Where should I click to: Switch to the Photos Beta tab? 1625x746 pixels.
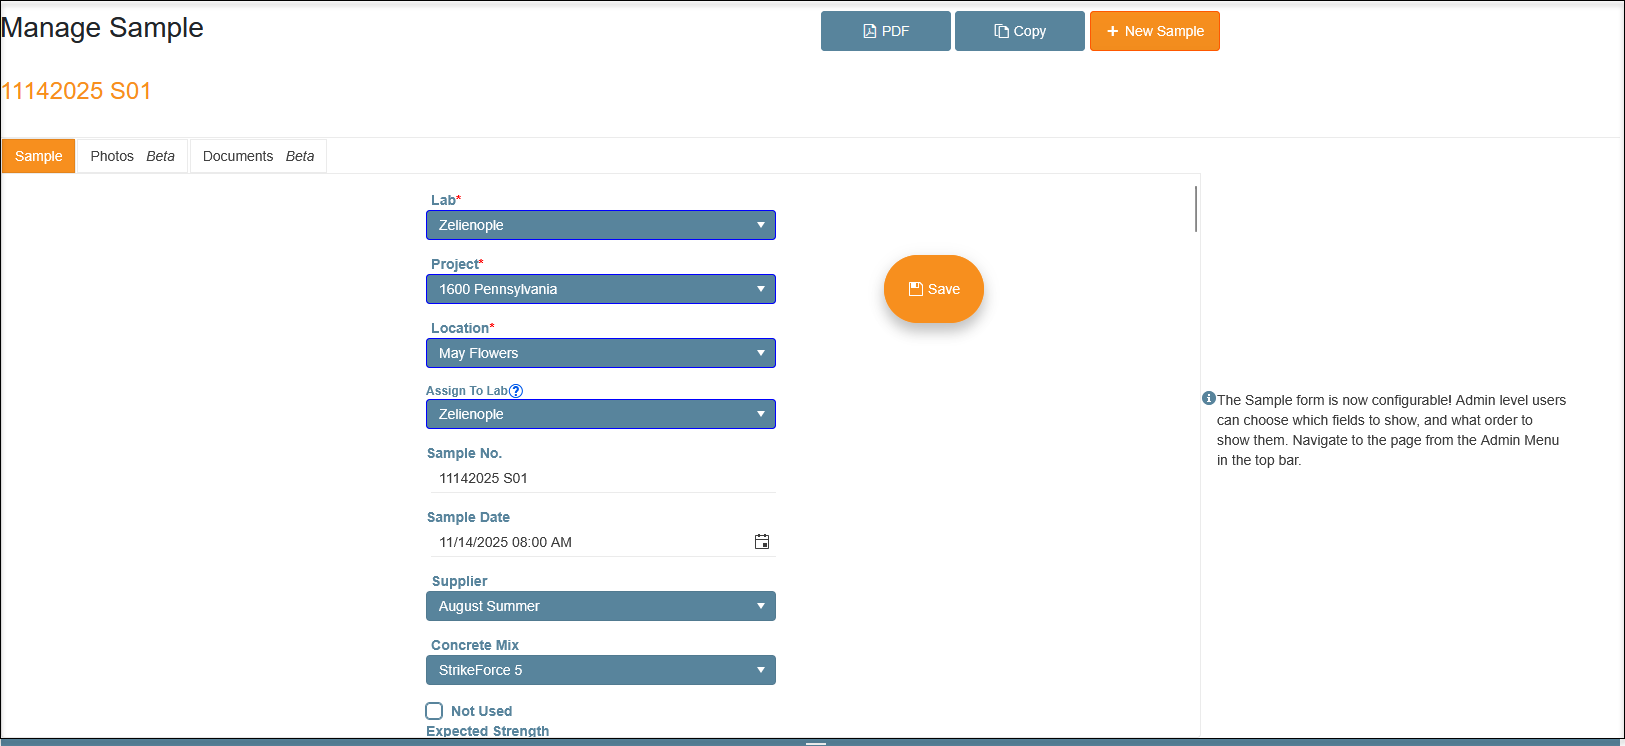pyautogui.click(x=132, y=156)
